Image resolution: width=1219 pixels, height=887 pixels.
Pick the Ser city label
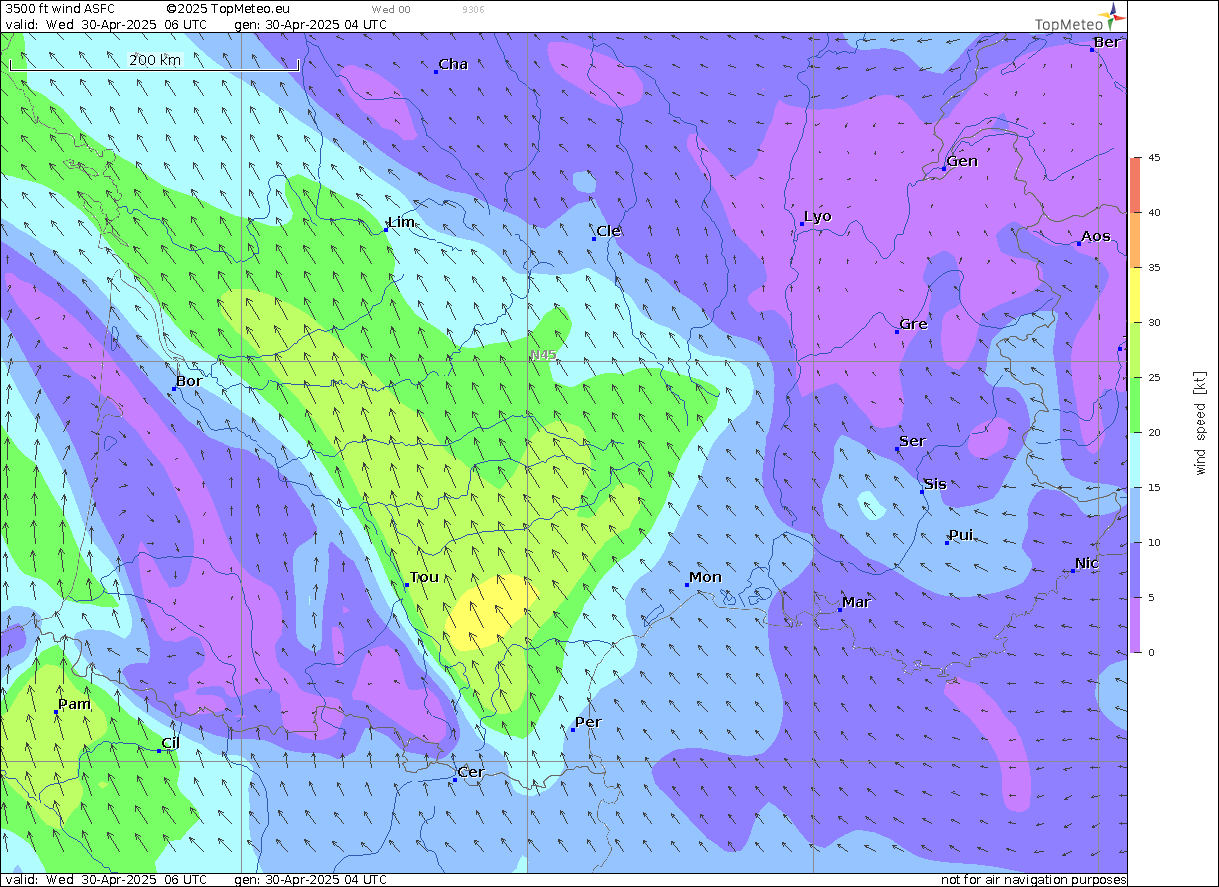pyautogui.click(x=912, y=441)
